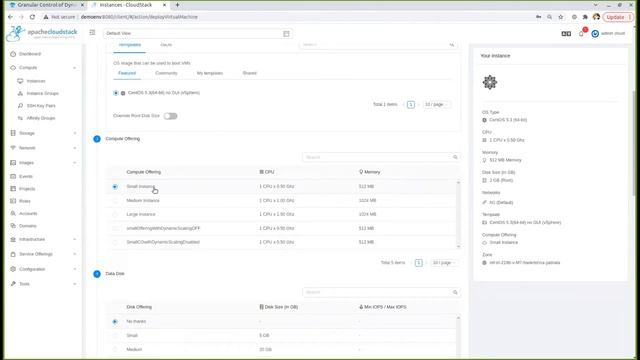Open the Dashboard sidebar item
640x360 pixels.
tap(29, 54)
